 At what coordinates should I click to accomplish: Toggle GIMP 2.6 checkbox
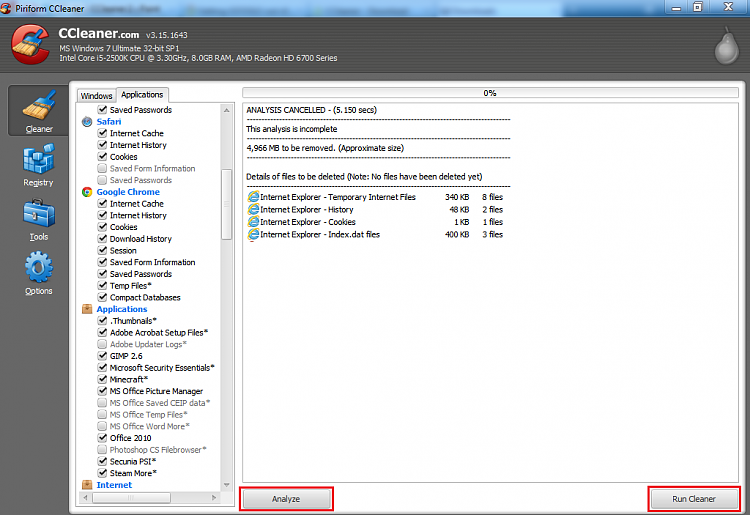coord(102,356)
